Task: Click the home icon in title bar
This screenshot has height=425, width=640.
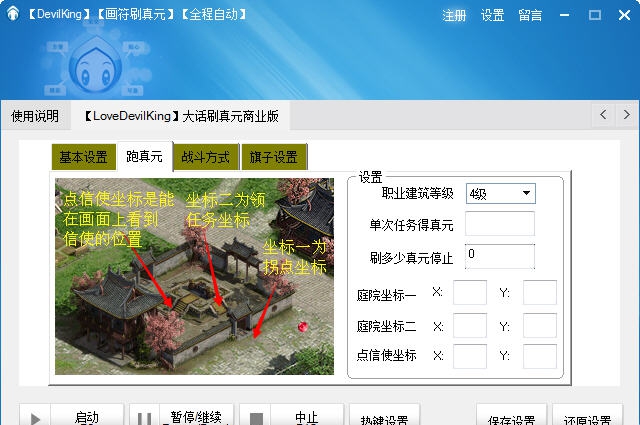Action: tap(13, 13)
